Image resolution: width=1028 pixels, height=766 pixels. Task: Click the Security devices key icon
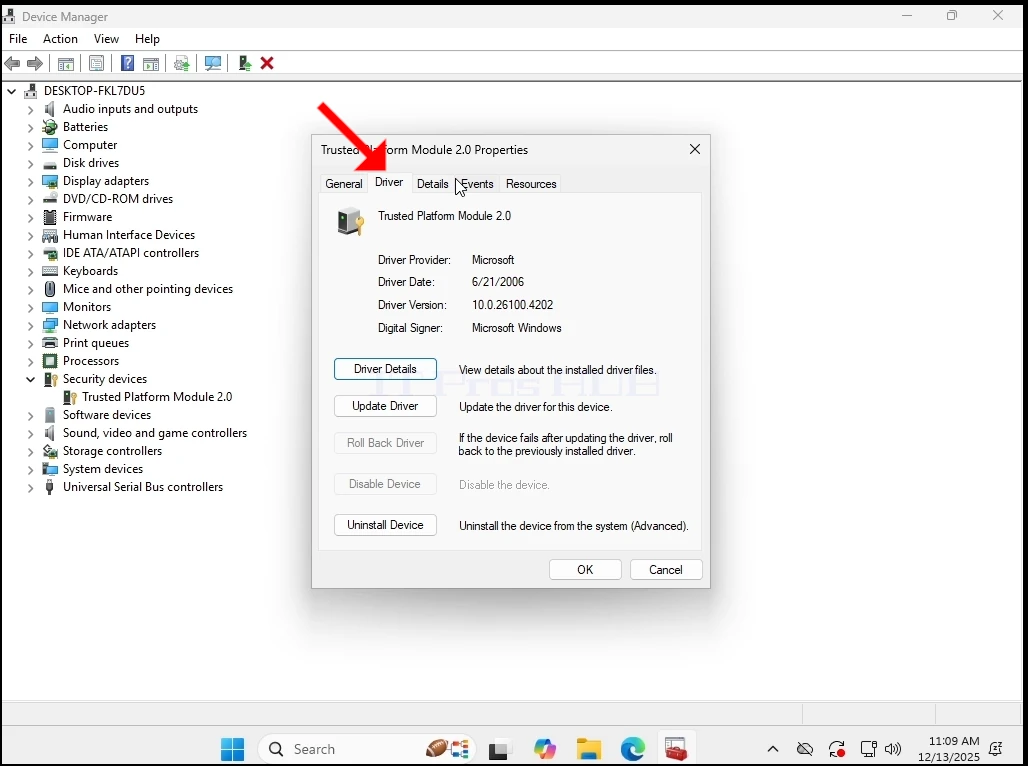click(50, 379)
